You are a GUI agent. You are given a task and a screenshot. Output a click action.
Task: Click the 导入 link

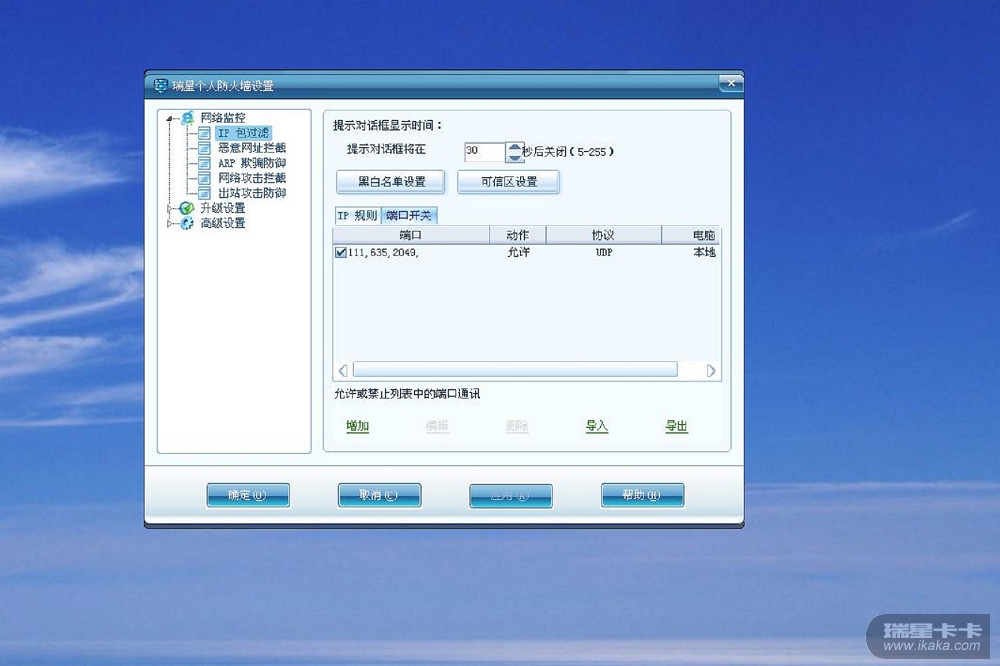coord(597,426)
